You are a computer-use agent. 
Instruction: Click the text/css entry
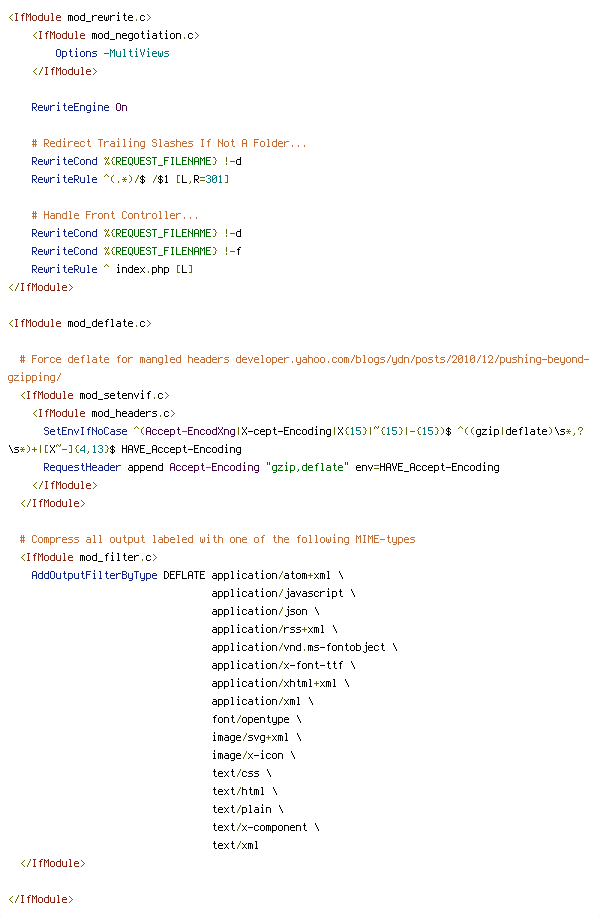point(235,773)
